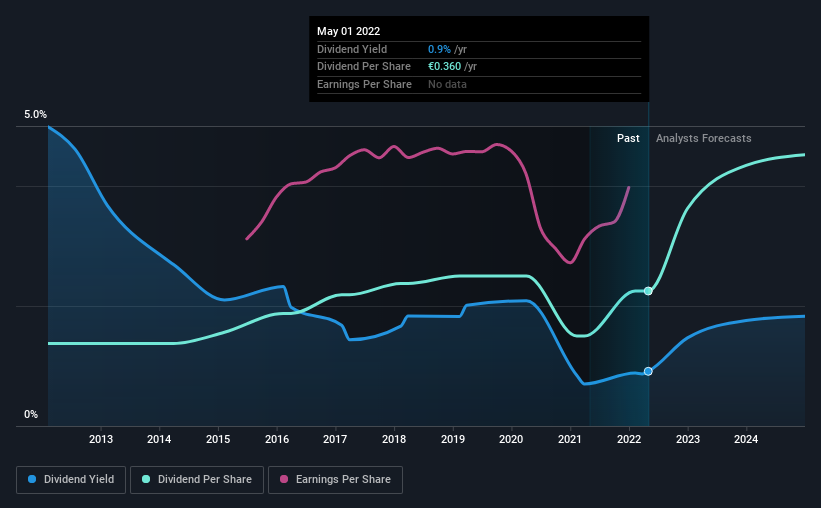Click the 2024 x-axis year label
The image size is (821, 508).
746,439
